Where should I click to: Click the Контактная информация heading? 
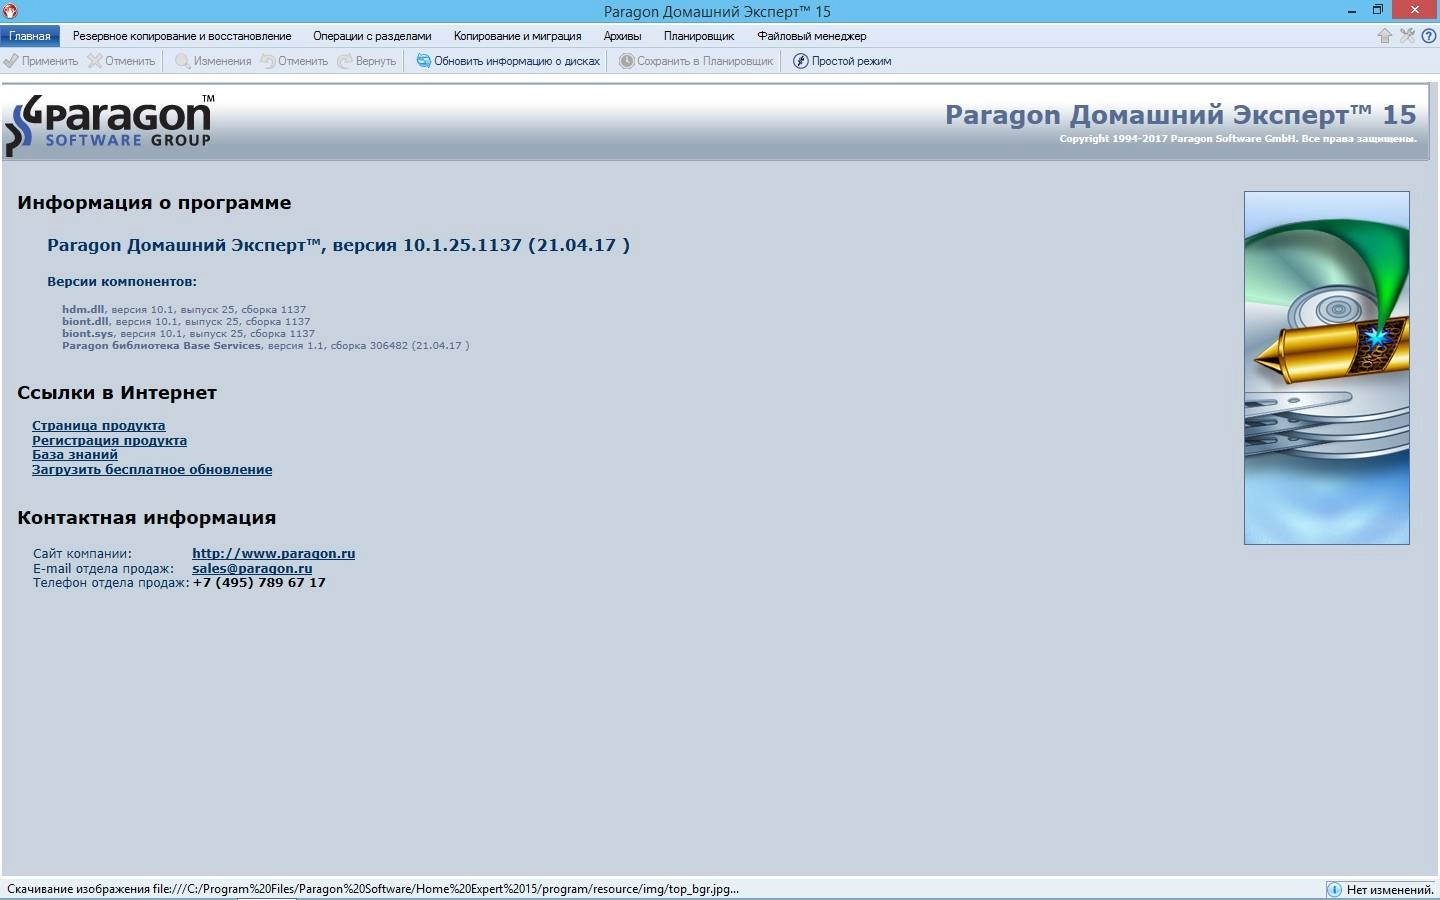click(x=146, y=518)
